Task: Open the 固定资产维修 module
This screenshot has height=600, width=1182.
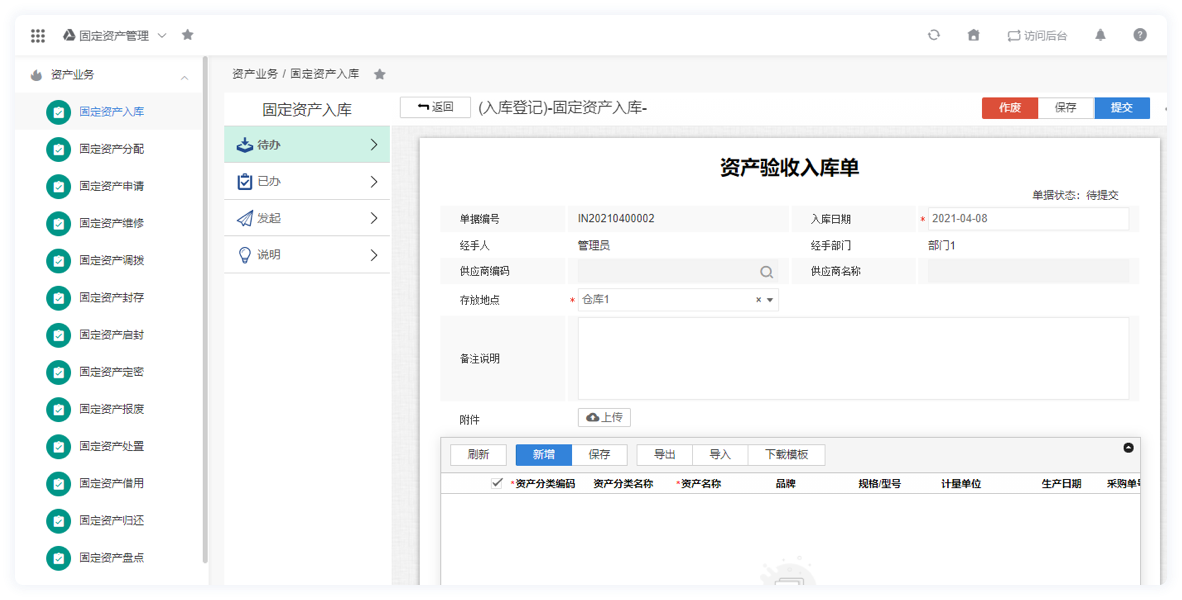Action: [58, 223]
